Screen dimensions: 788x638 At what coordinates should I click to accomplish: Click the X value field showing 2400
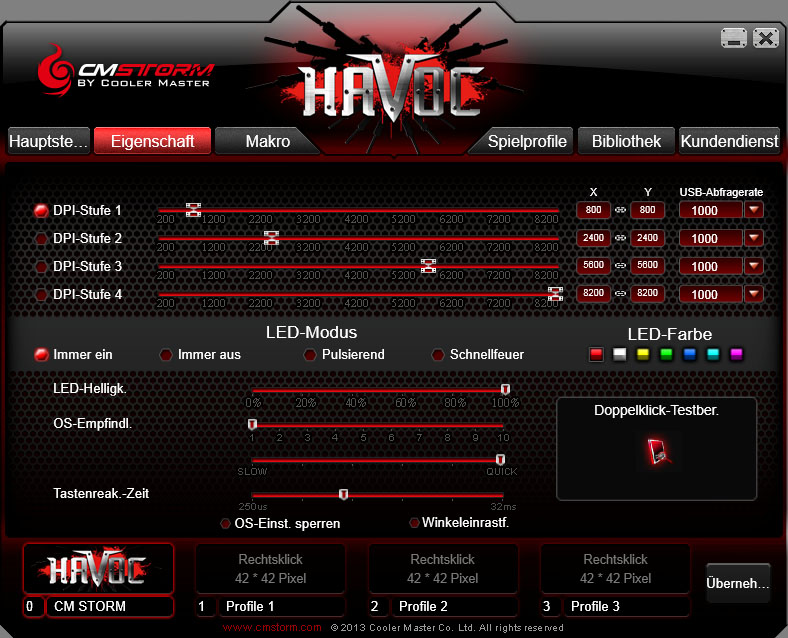pyautogui.click(x=594, y=238)
